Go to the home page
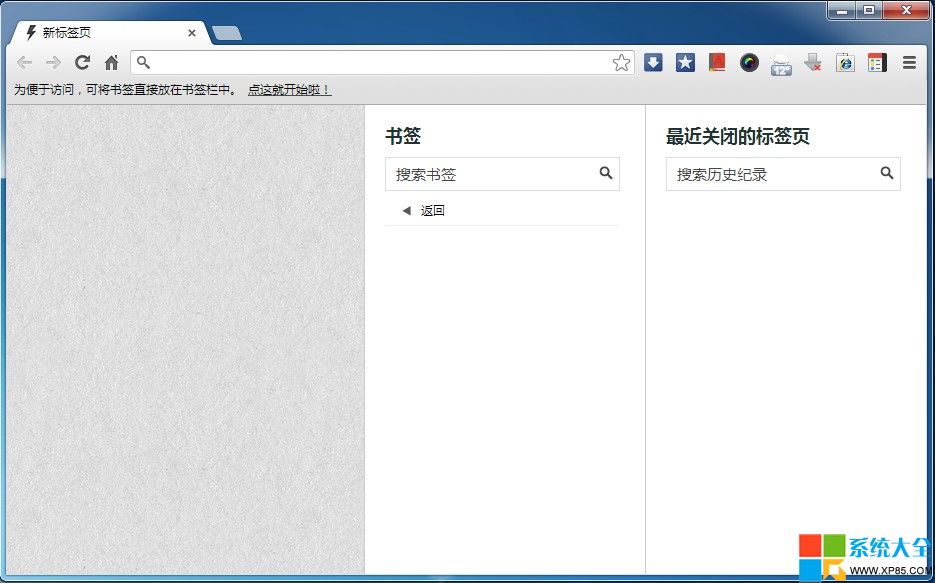 pyautogui.click(x=111, y=63)
